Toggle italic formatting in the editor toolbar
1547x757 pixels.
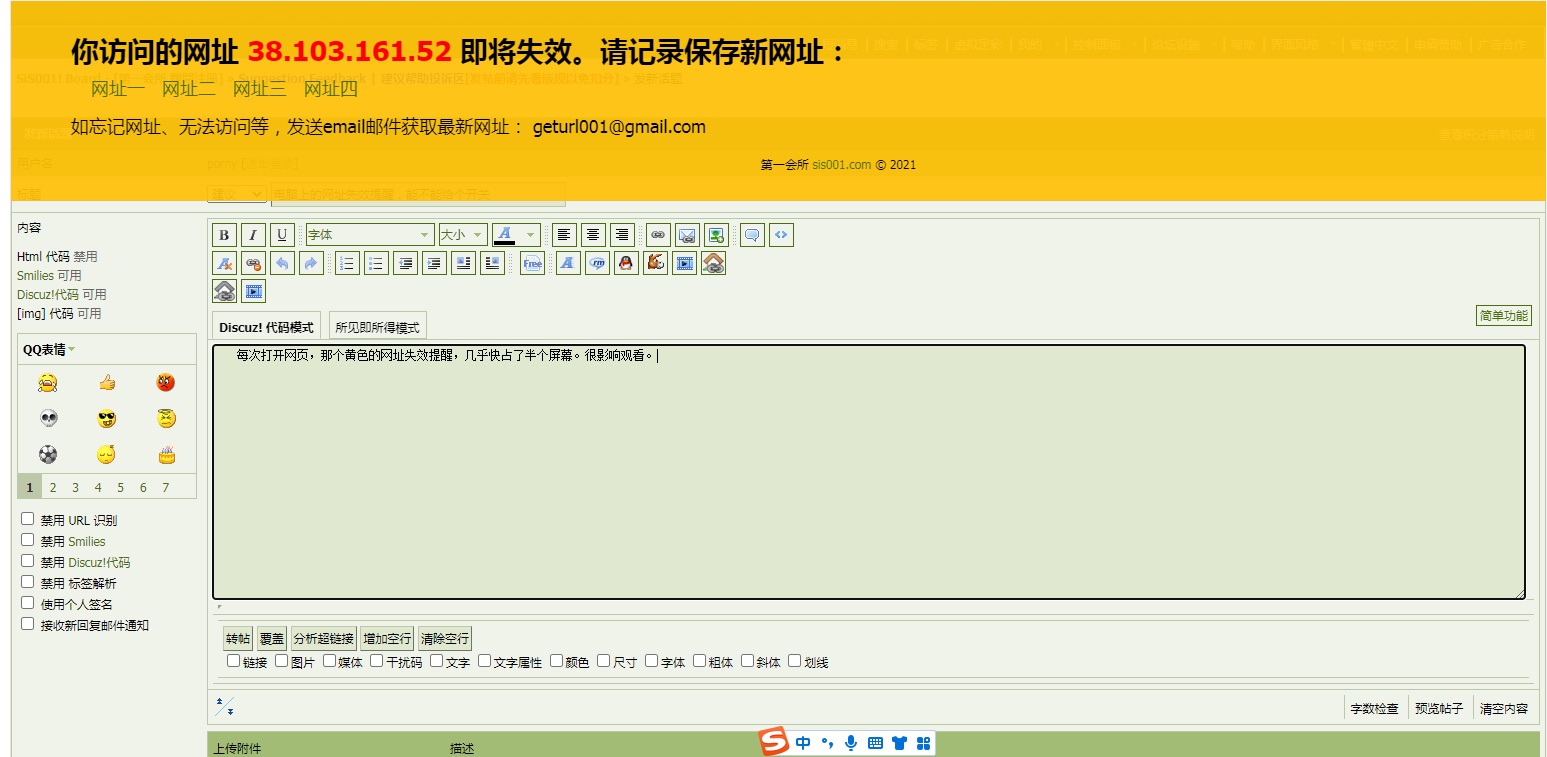point(254,235)
